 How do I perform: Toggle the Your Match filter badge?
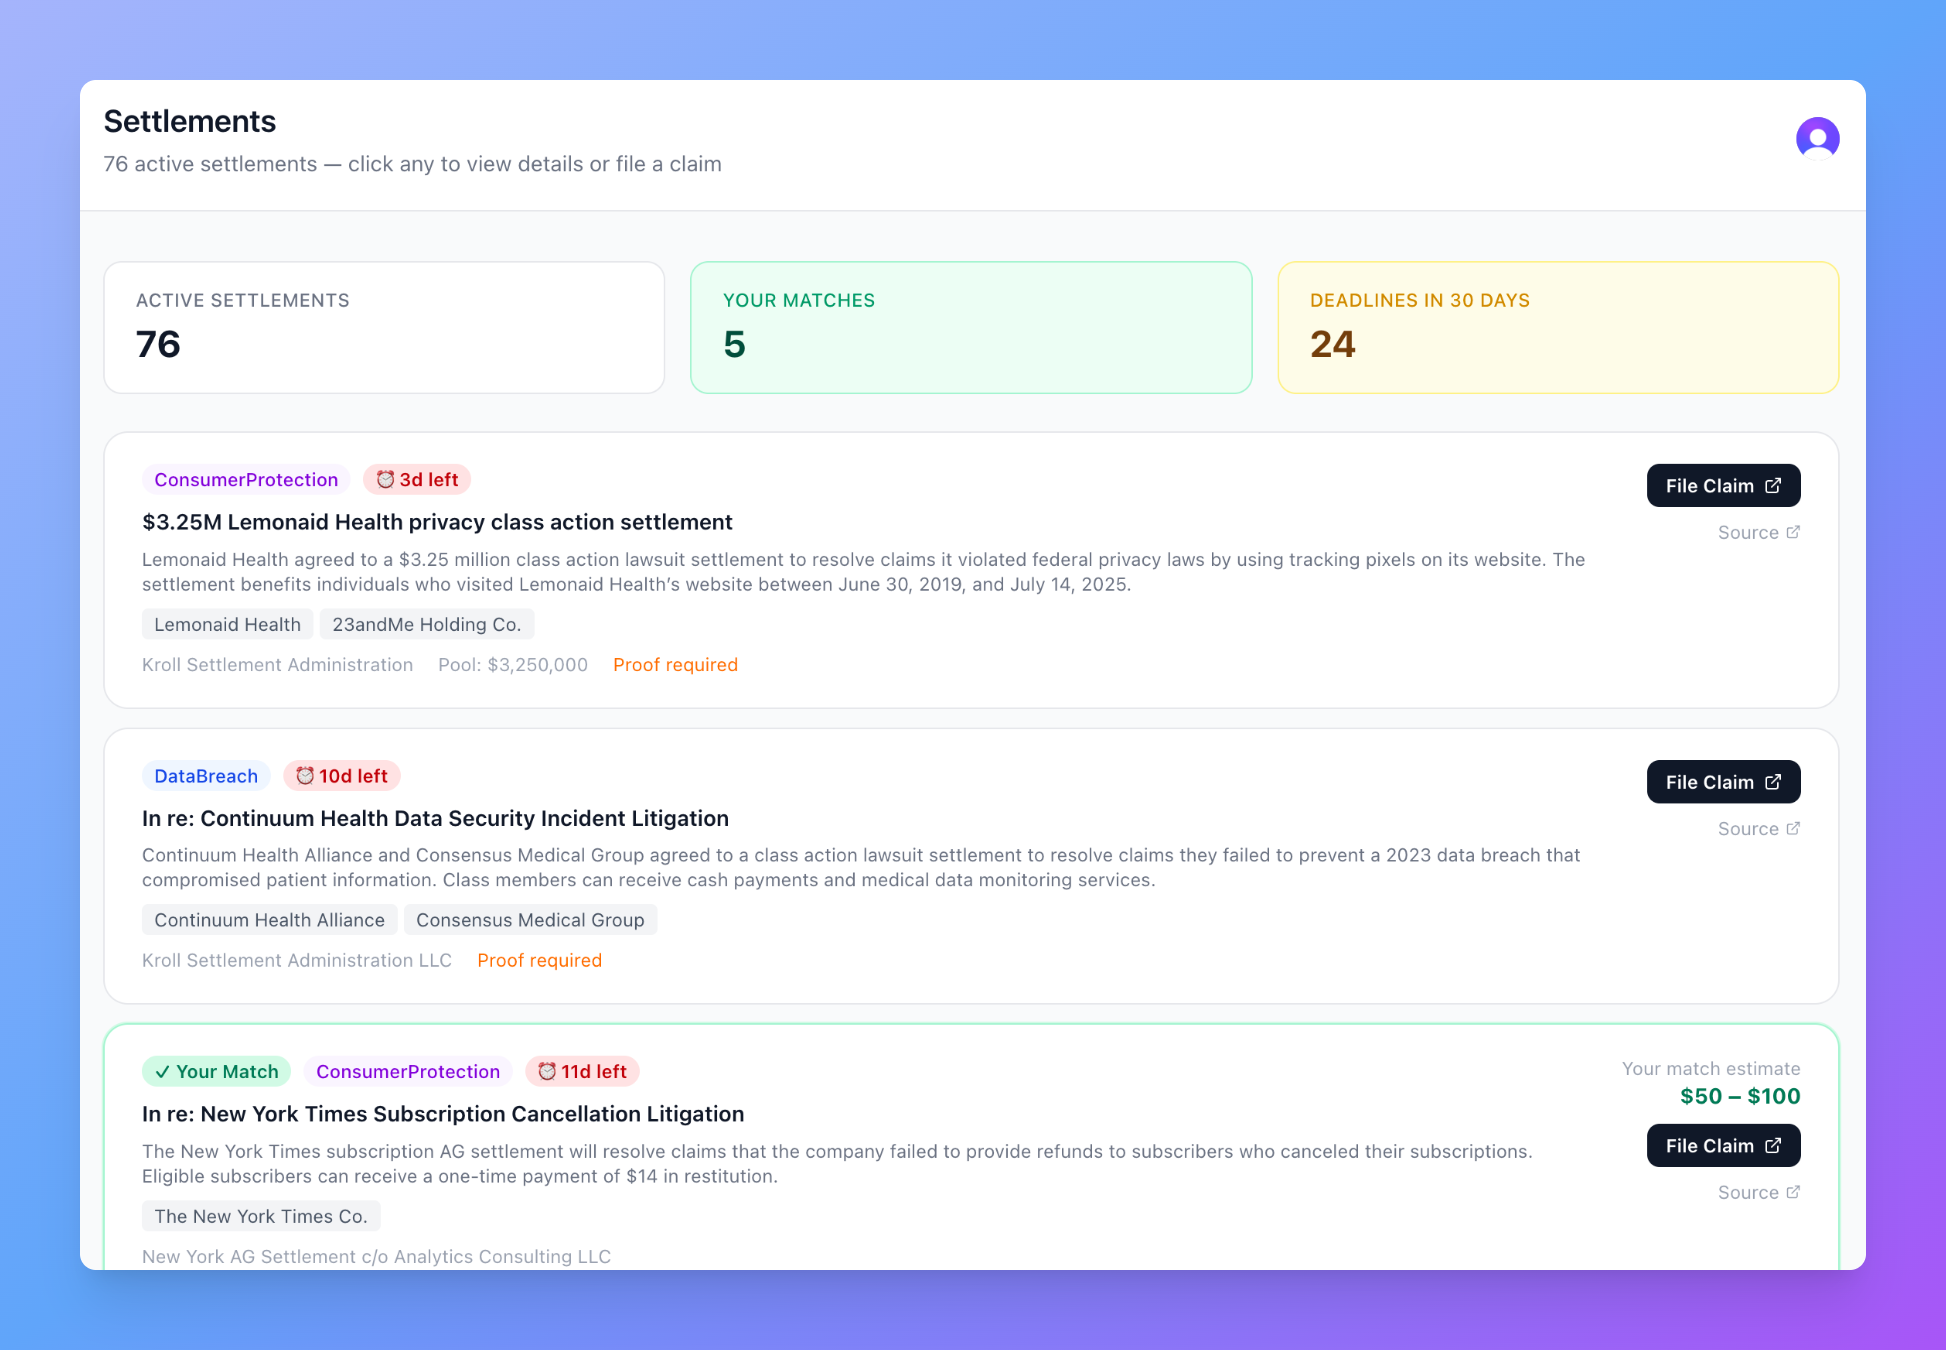pos(216,1071)
